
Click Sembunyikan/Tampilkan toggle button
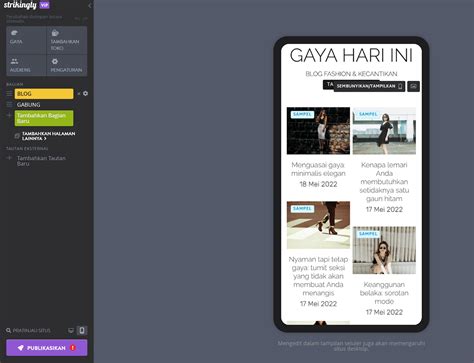(x=369, y=86)
